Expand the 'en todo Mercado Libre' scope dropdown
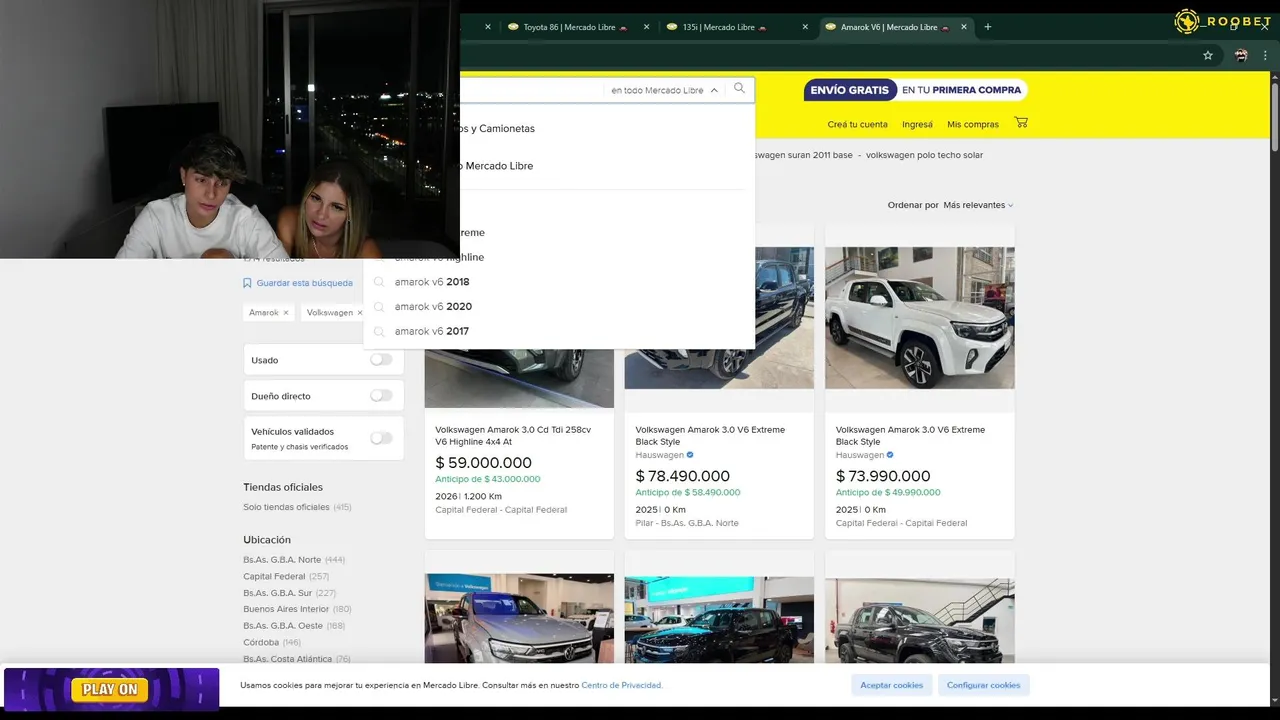The width and height of the screenshot is (1280, 720). coord(664,90)
